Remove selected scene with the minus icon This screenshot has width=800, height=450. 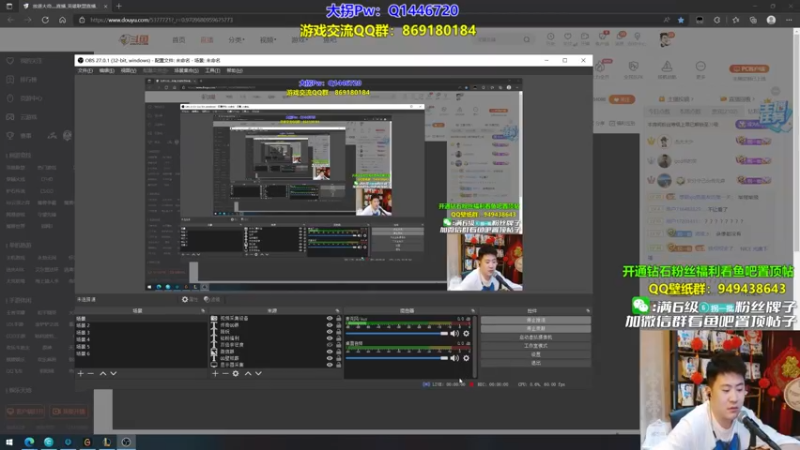pyautogui.click(x=91, y=373)
